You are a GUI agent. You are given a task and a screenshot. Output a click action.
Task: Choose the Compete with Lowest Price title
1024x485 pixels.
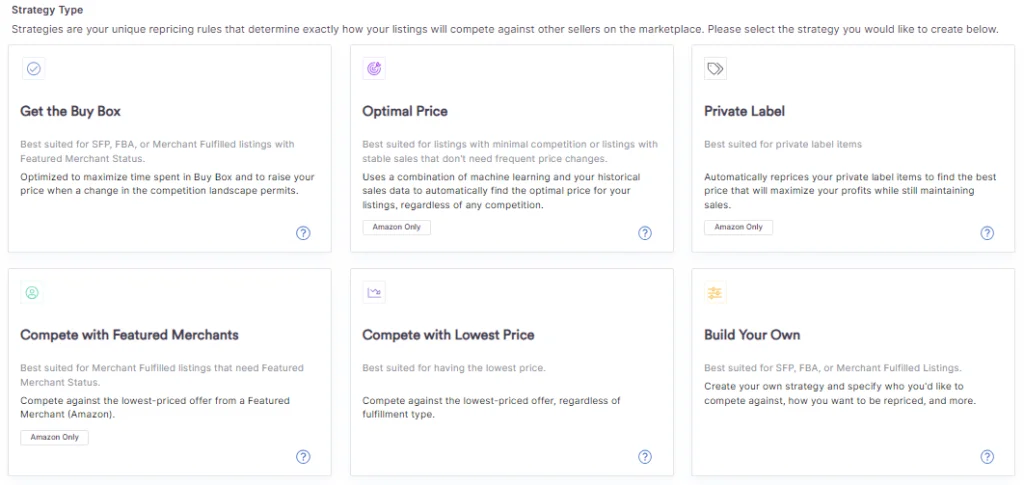click(448, 335)
